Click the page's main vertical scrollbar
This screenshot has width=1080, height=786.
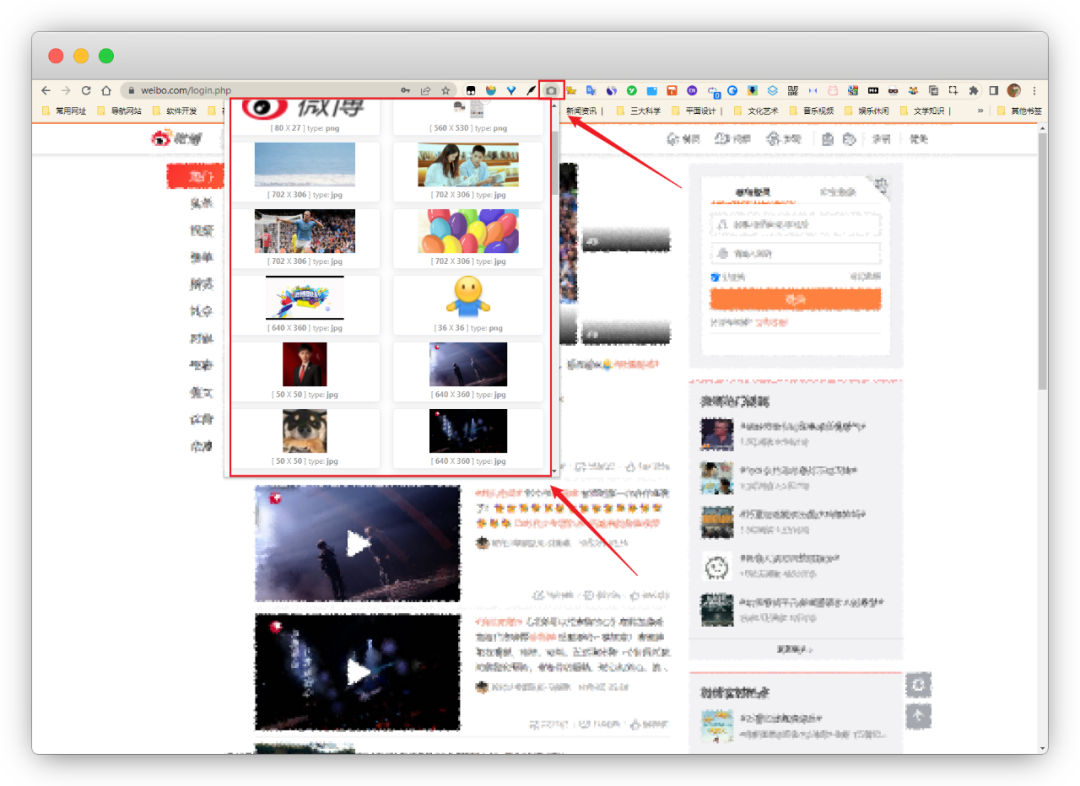(x=1042, y=262)
